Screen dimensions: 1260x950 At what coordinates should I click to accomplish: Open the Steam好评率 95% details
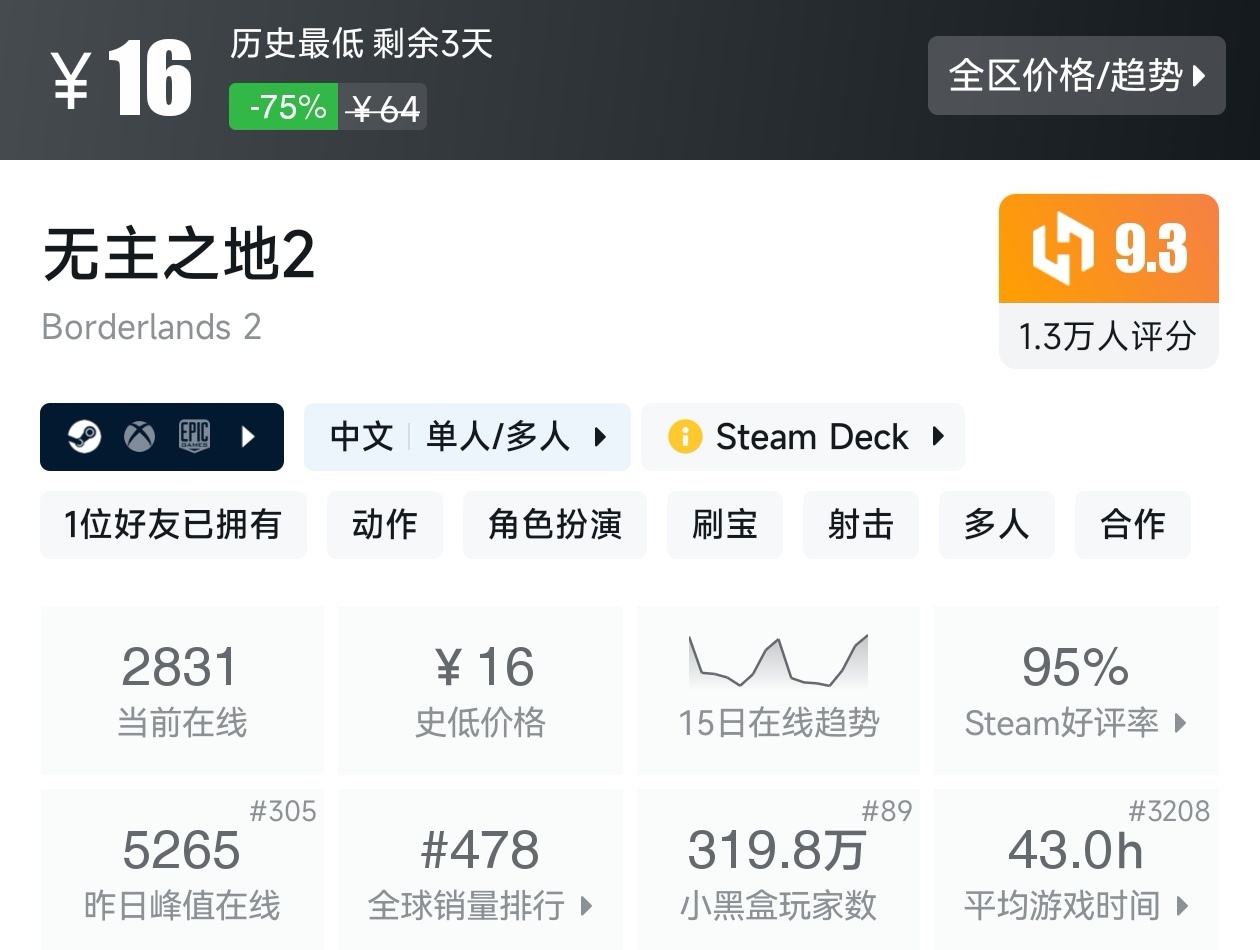(1076, 690)
